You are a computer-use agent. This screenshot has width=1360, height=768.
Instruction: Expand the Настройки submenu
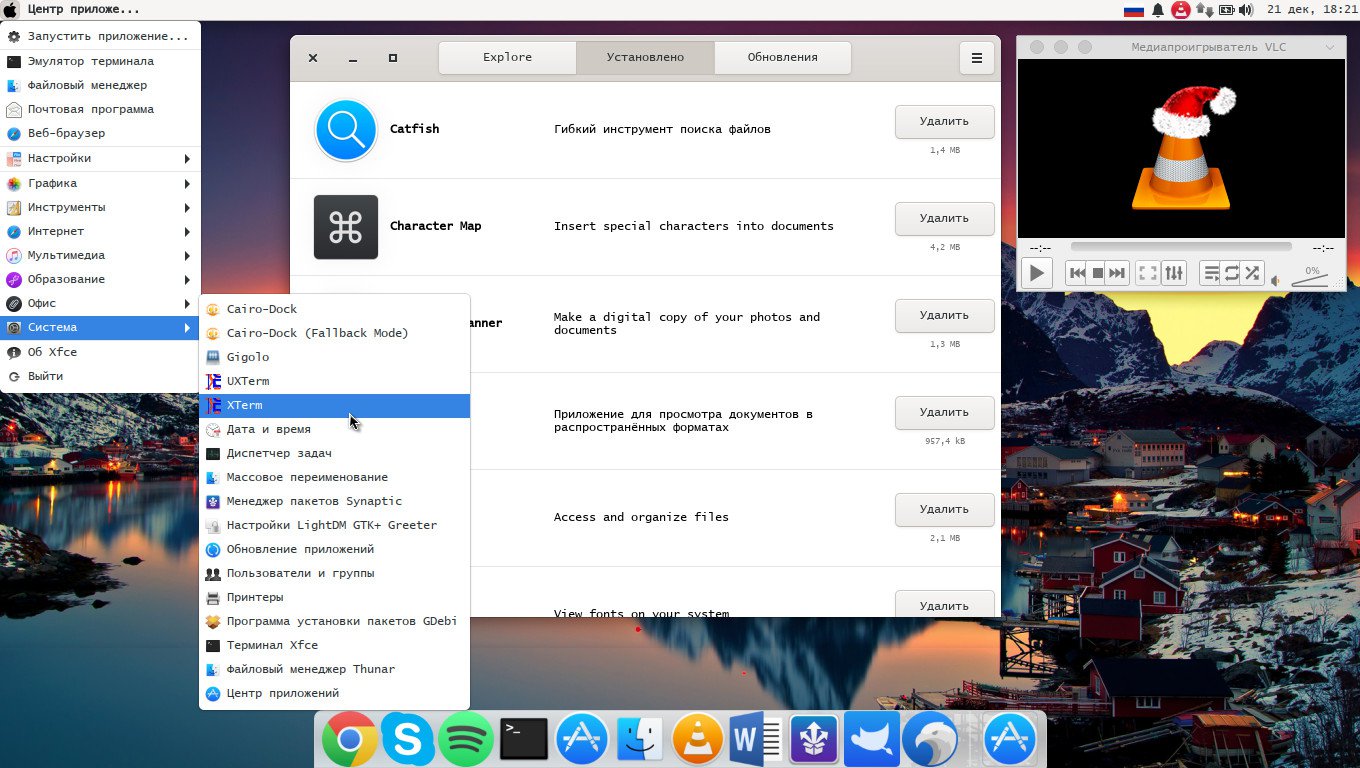100,158
